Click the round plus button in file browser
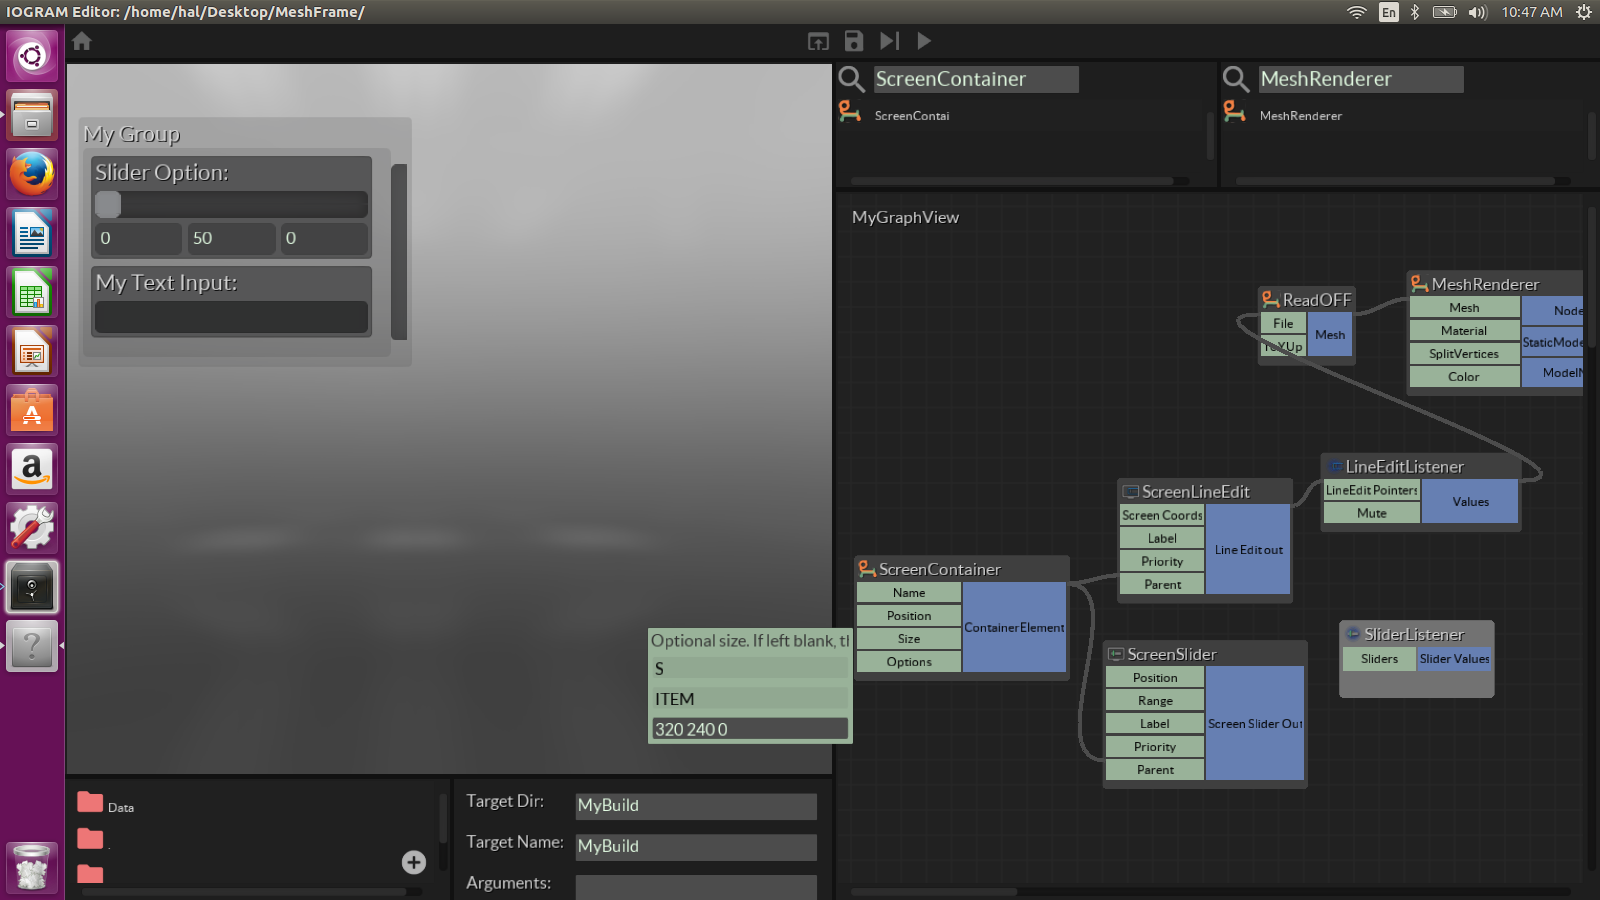This screenshot has height=900, width=1600. [413, 862]
